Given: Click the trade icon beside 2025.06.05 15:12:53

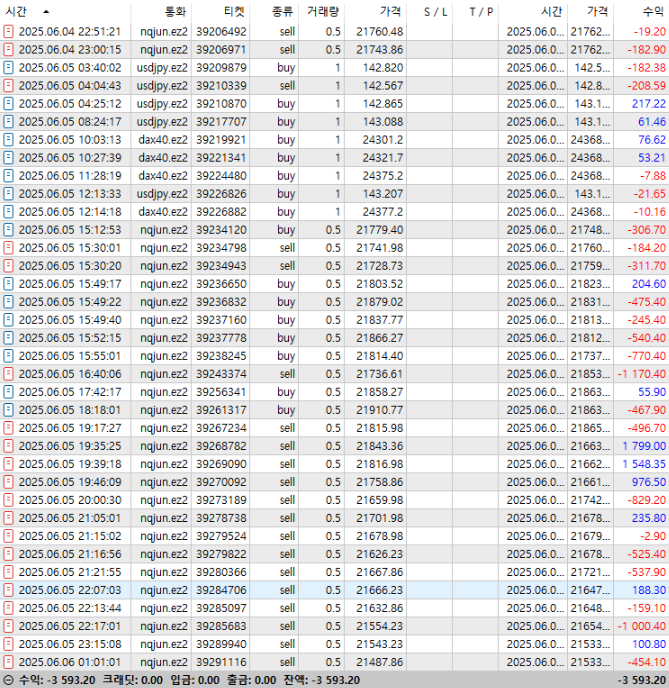Looking at the screenshot, I should point(8,230).
